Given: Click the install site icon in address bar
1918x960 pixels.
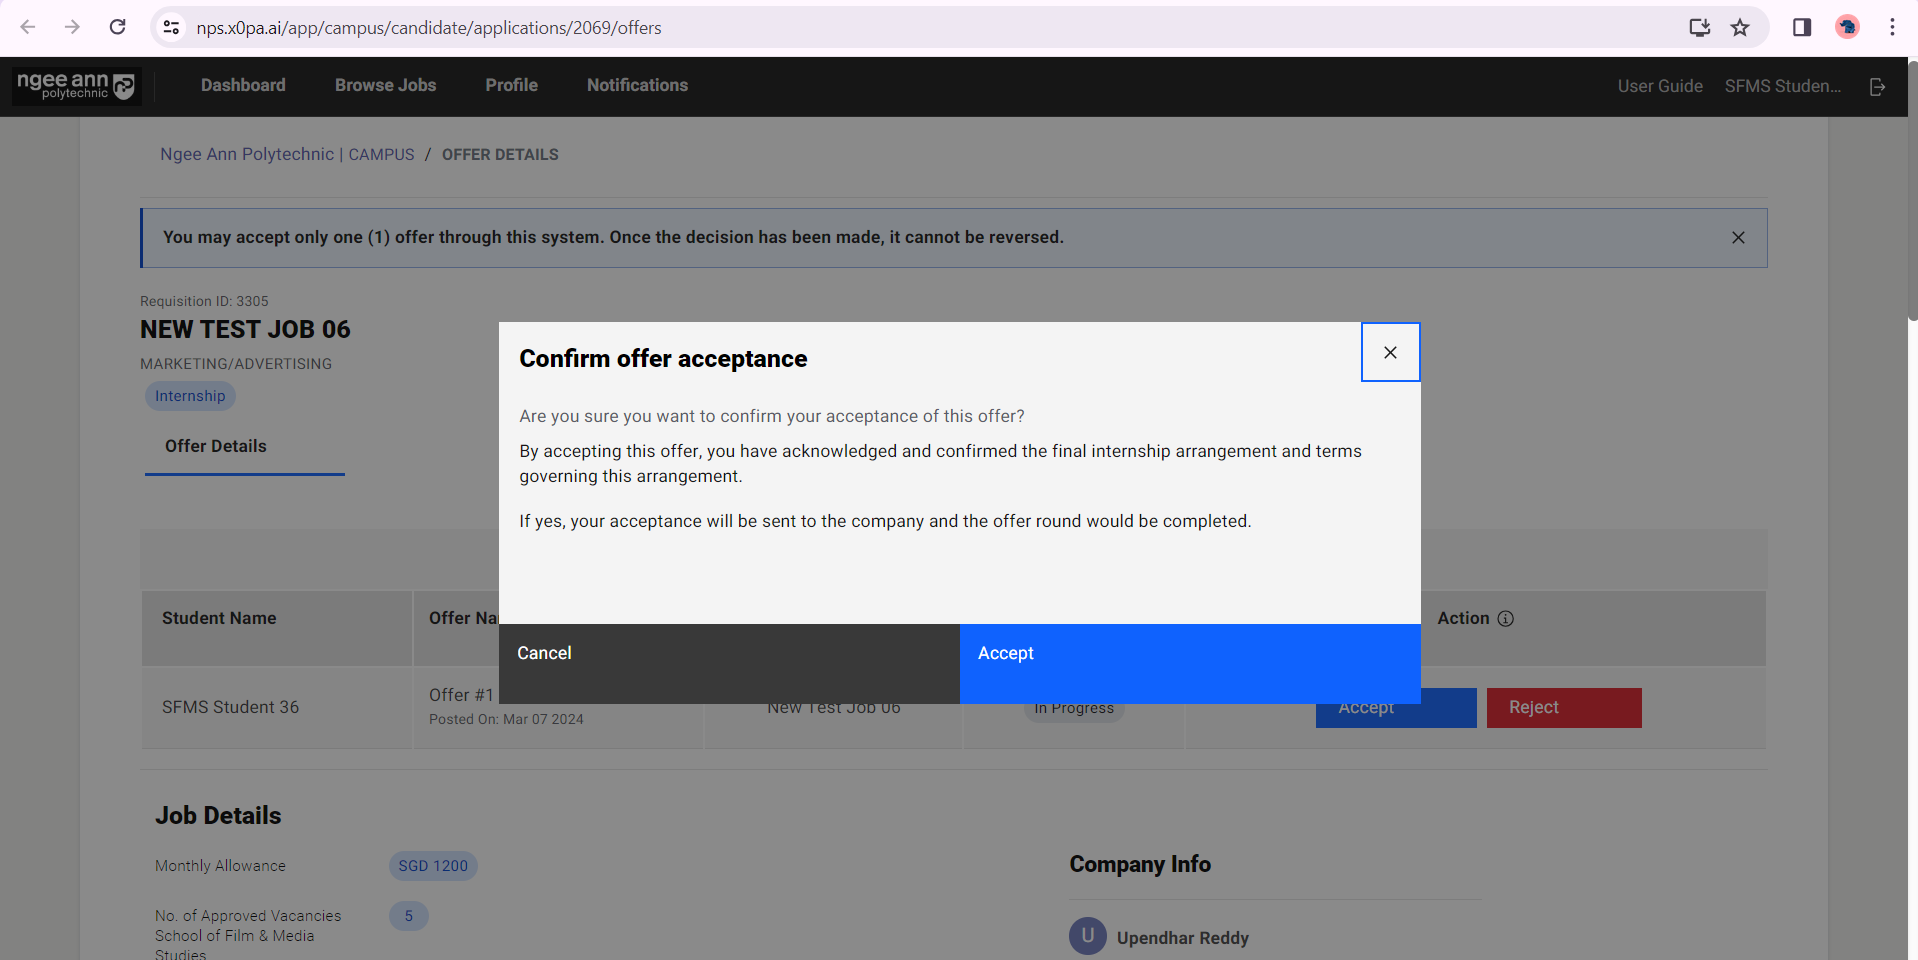Looking at the screenshot, I should (x=1699, y=28).
